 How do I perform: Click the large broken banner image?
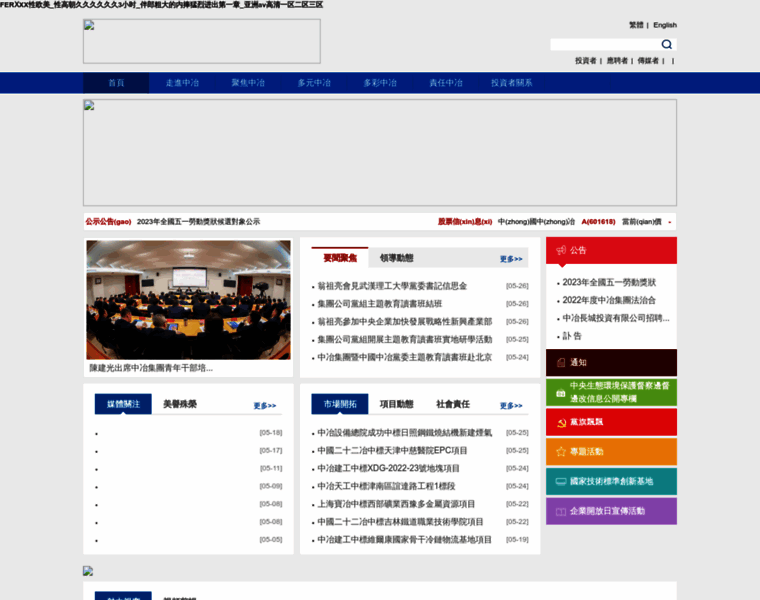pos(380,153)
